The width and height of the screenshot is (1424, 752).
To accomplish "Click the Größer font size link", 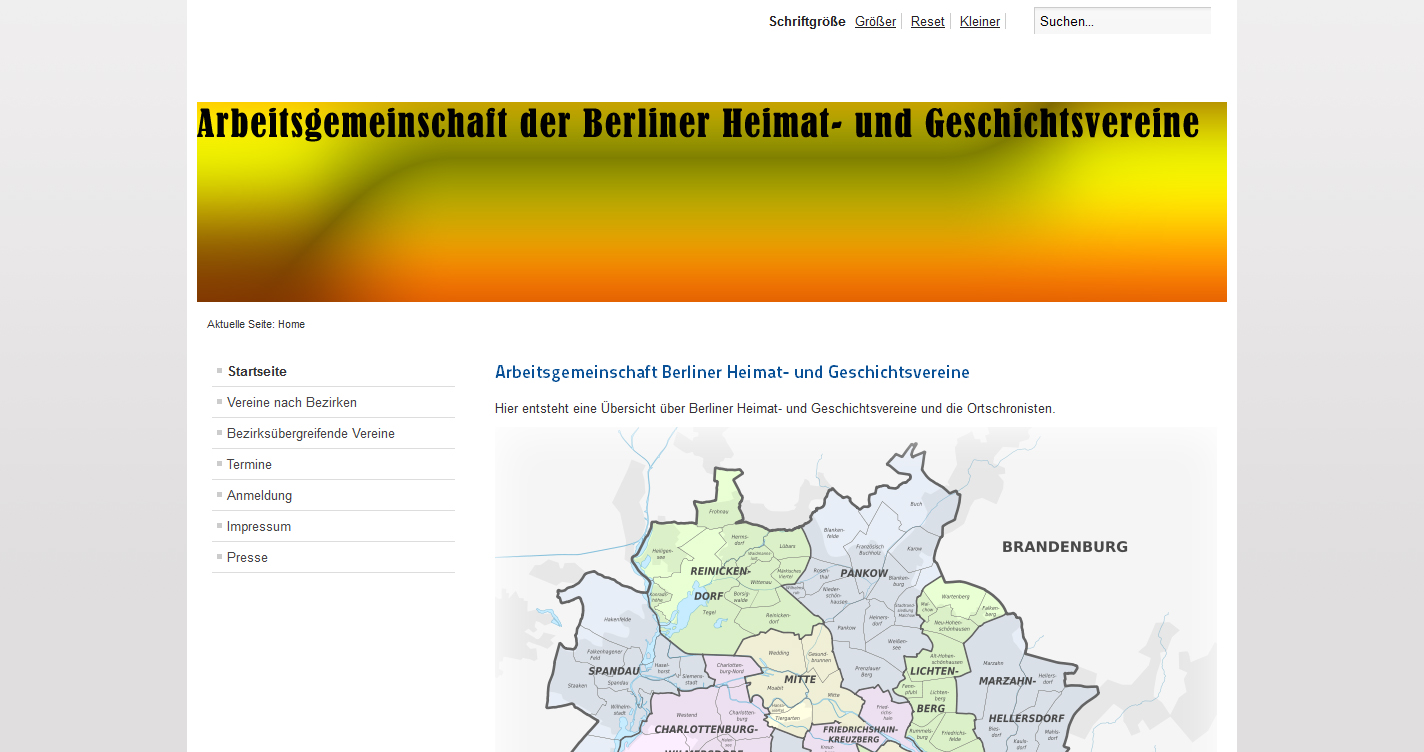I will click(x=875, y=21).
